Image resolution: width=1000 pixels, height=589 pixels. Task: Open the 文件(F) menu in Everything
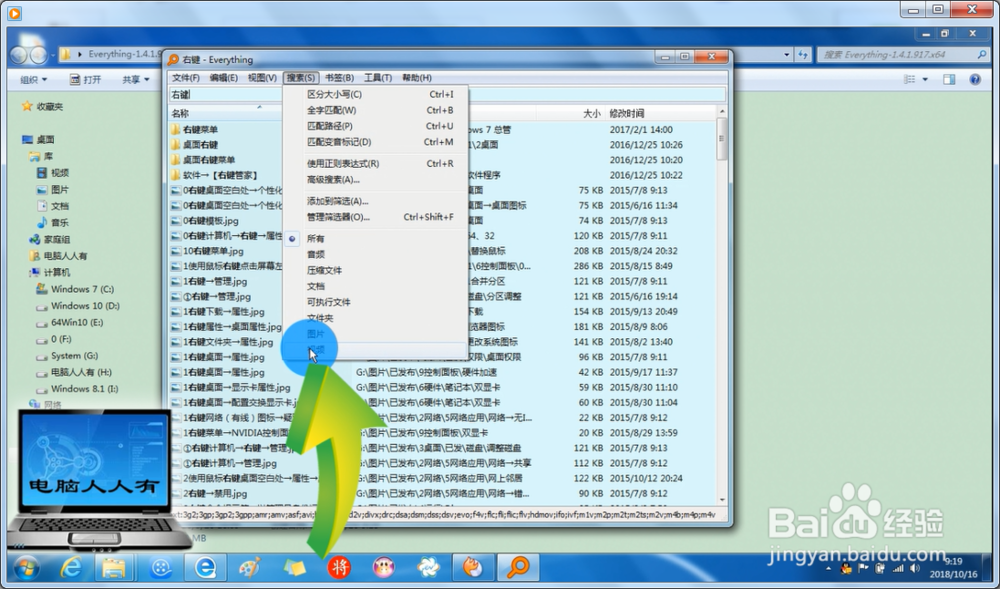186,78
